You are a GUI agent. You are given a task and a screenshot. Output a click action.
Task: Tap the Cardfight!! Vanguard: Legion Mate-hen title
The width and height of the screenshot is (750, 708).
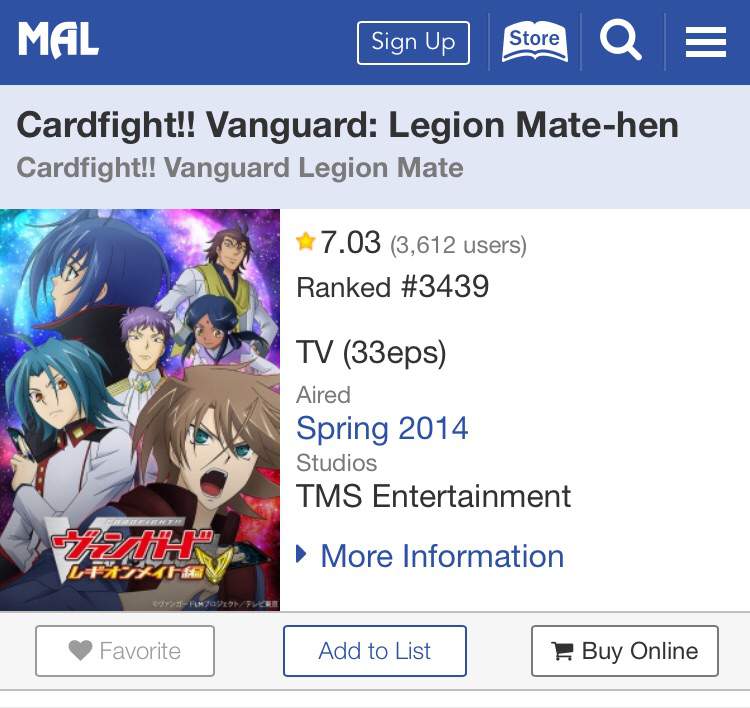tap(348, 125)
